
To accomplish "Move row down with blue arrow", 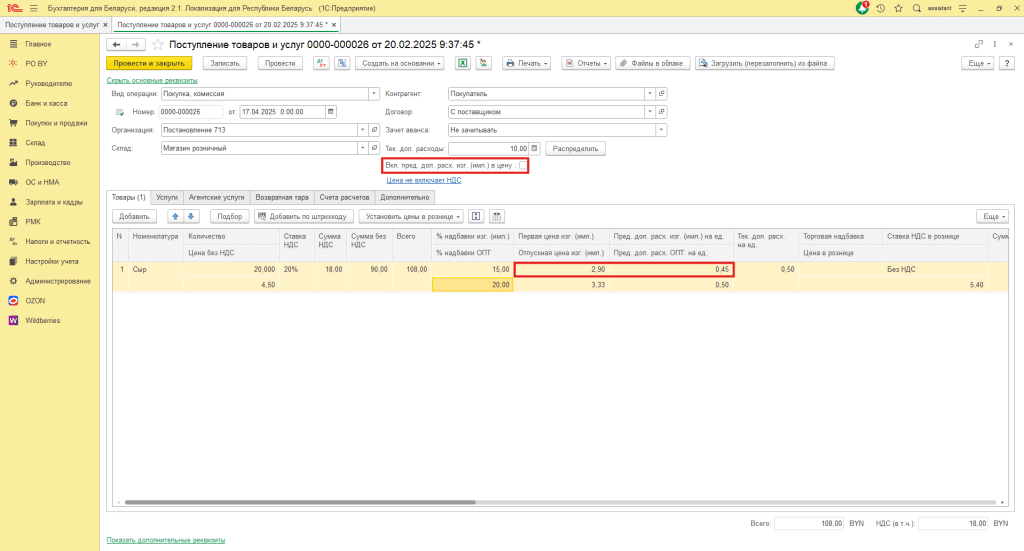I will coord(191,216).
